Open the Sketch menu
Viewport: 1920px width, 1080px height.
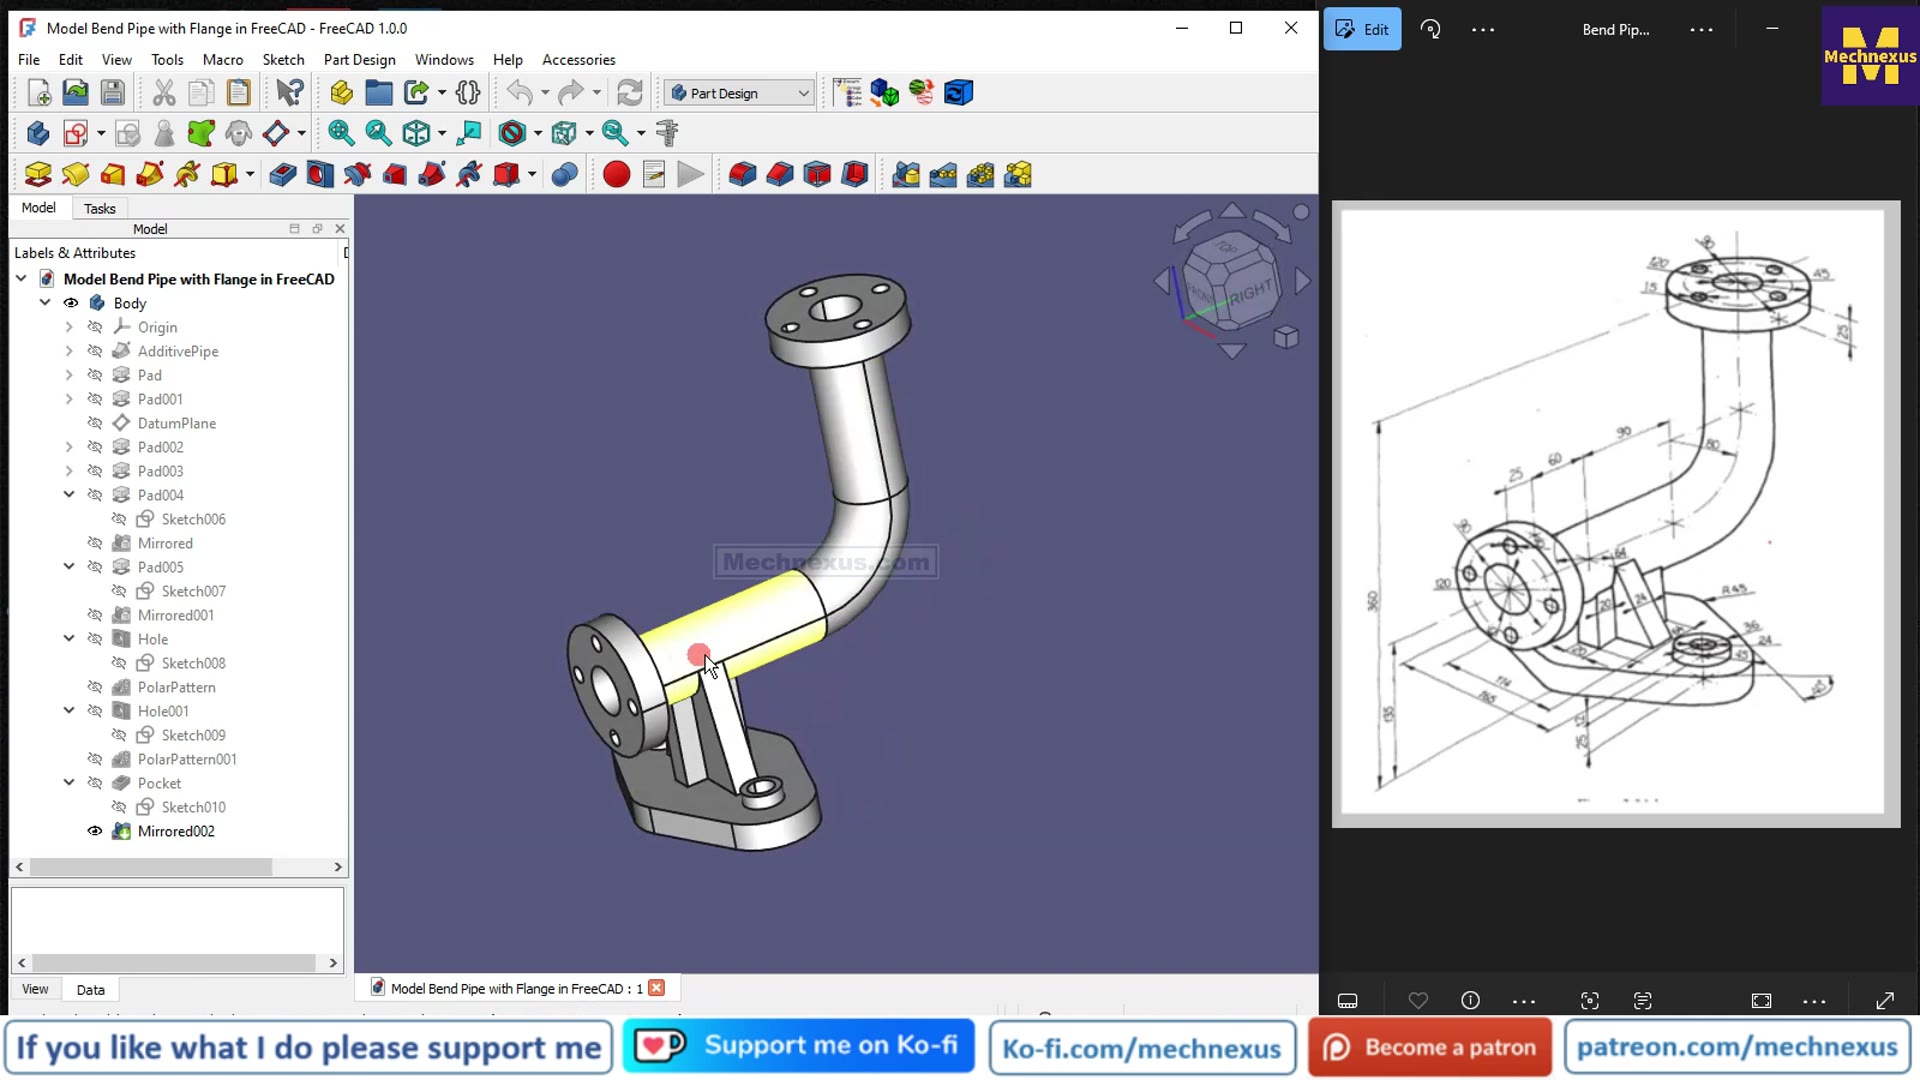tap(283, 60)
